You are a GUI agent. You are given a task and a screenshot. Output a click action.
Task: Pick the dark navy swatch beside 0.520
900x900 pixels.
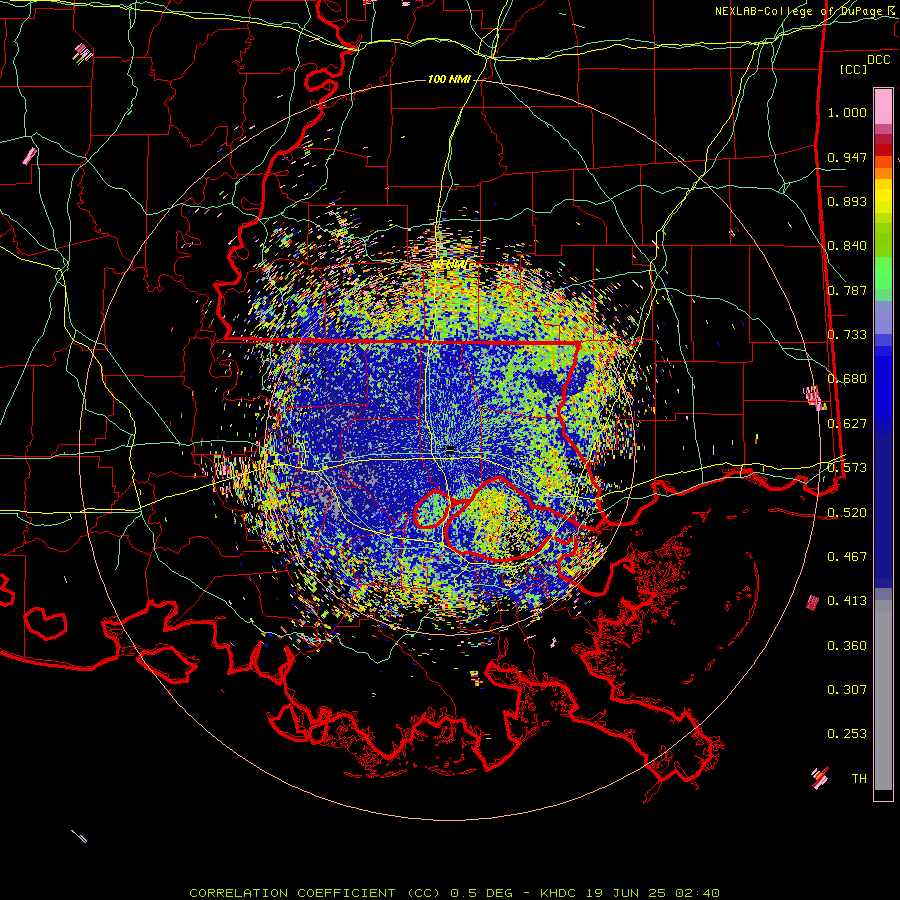click(x=883, y=511)
